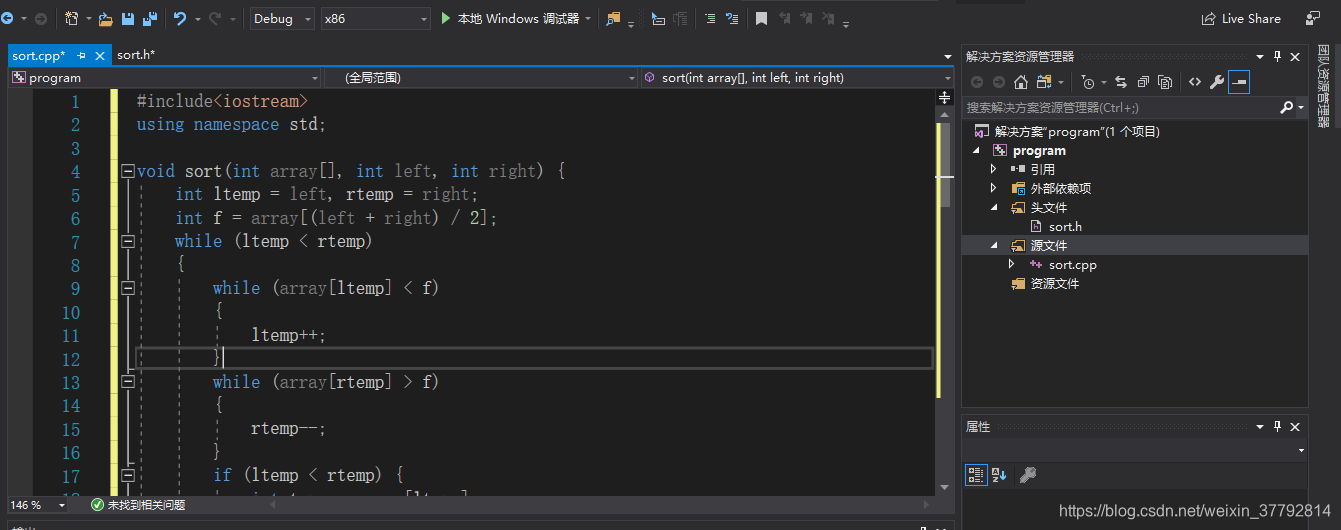Click the split editor handle above scrollbar
Image resolution: width=1341 pixels, height=530 pixels.
coord(944,98)
